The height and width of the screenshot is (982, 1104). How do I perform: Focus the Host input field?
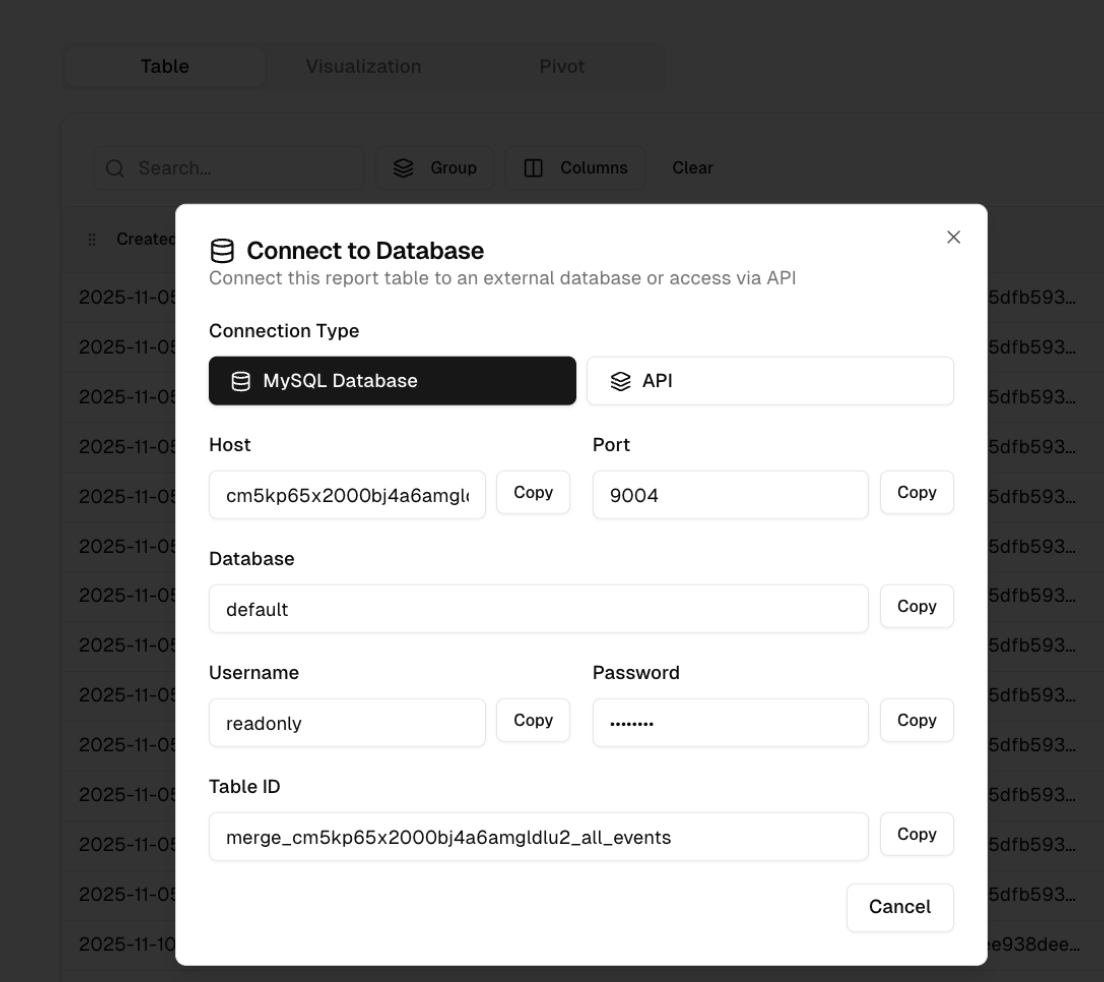[347, 495]
